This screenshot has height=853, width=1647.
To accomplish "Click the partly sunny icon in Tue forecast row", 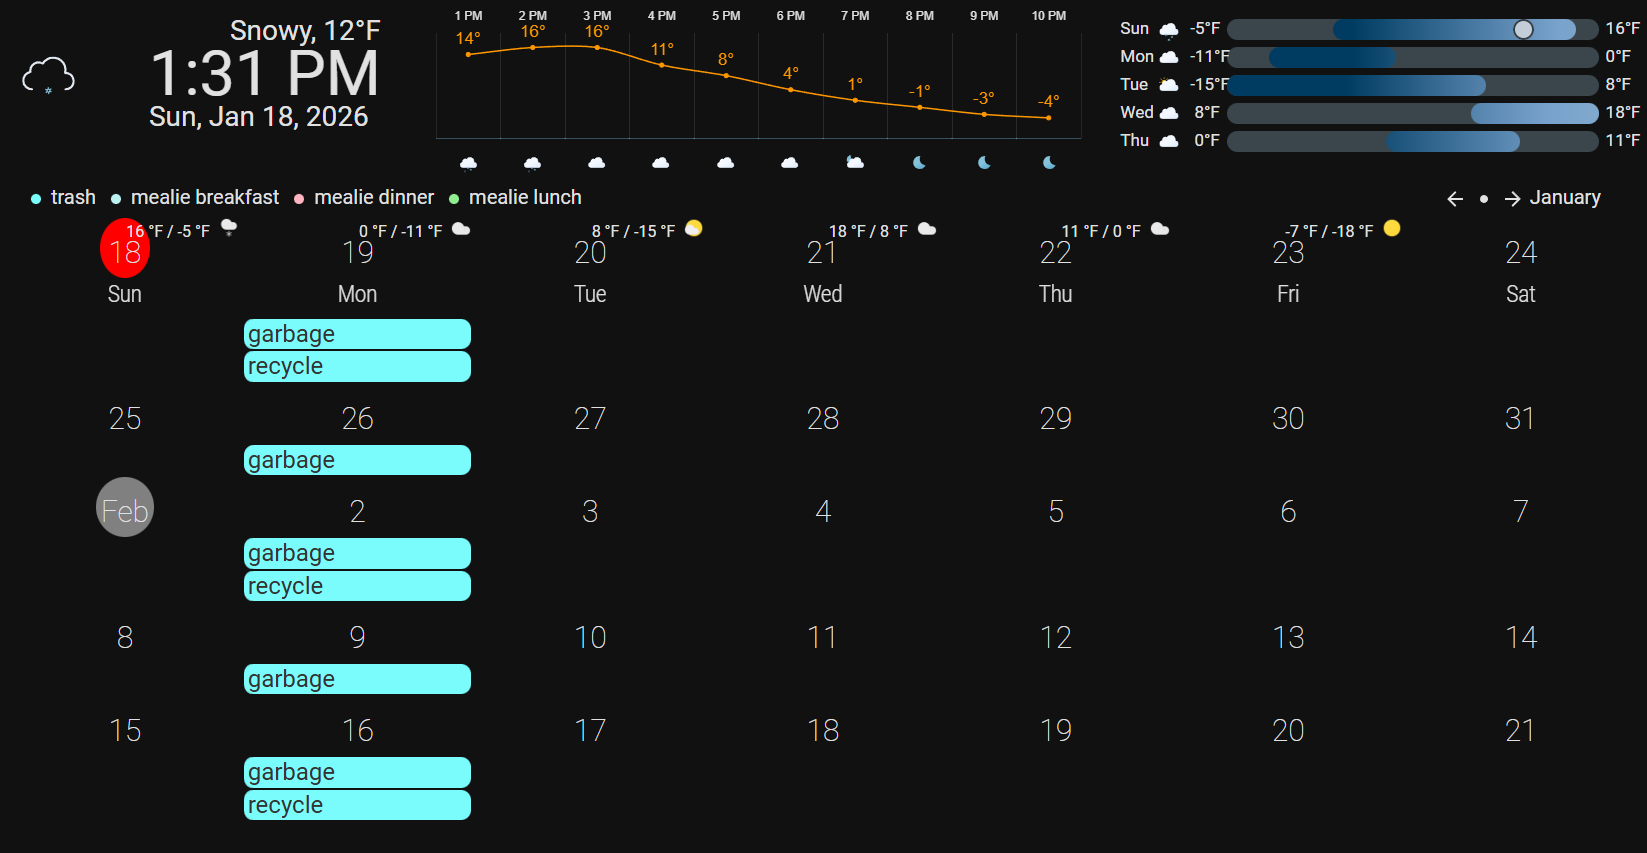I will click(1168, 85).
